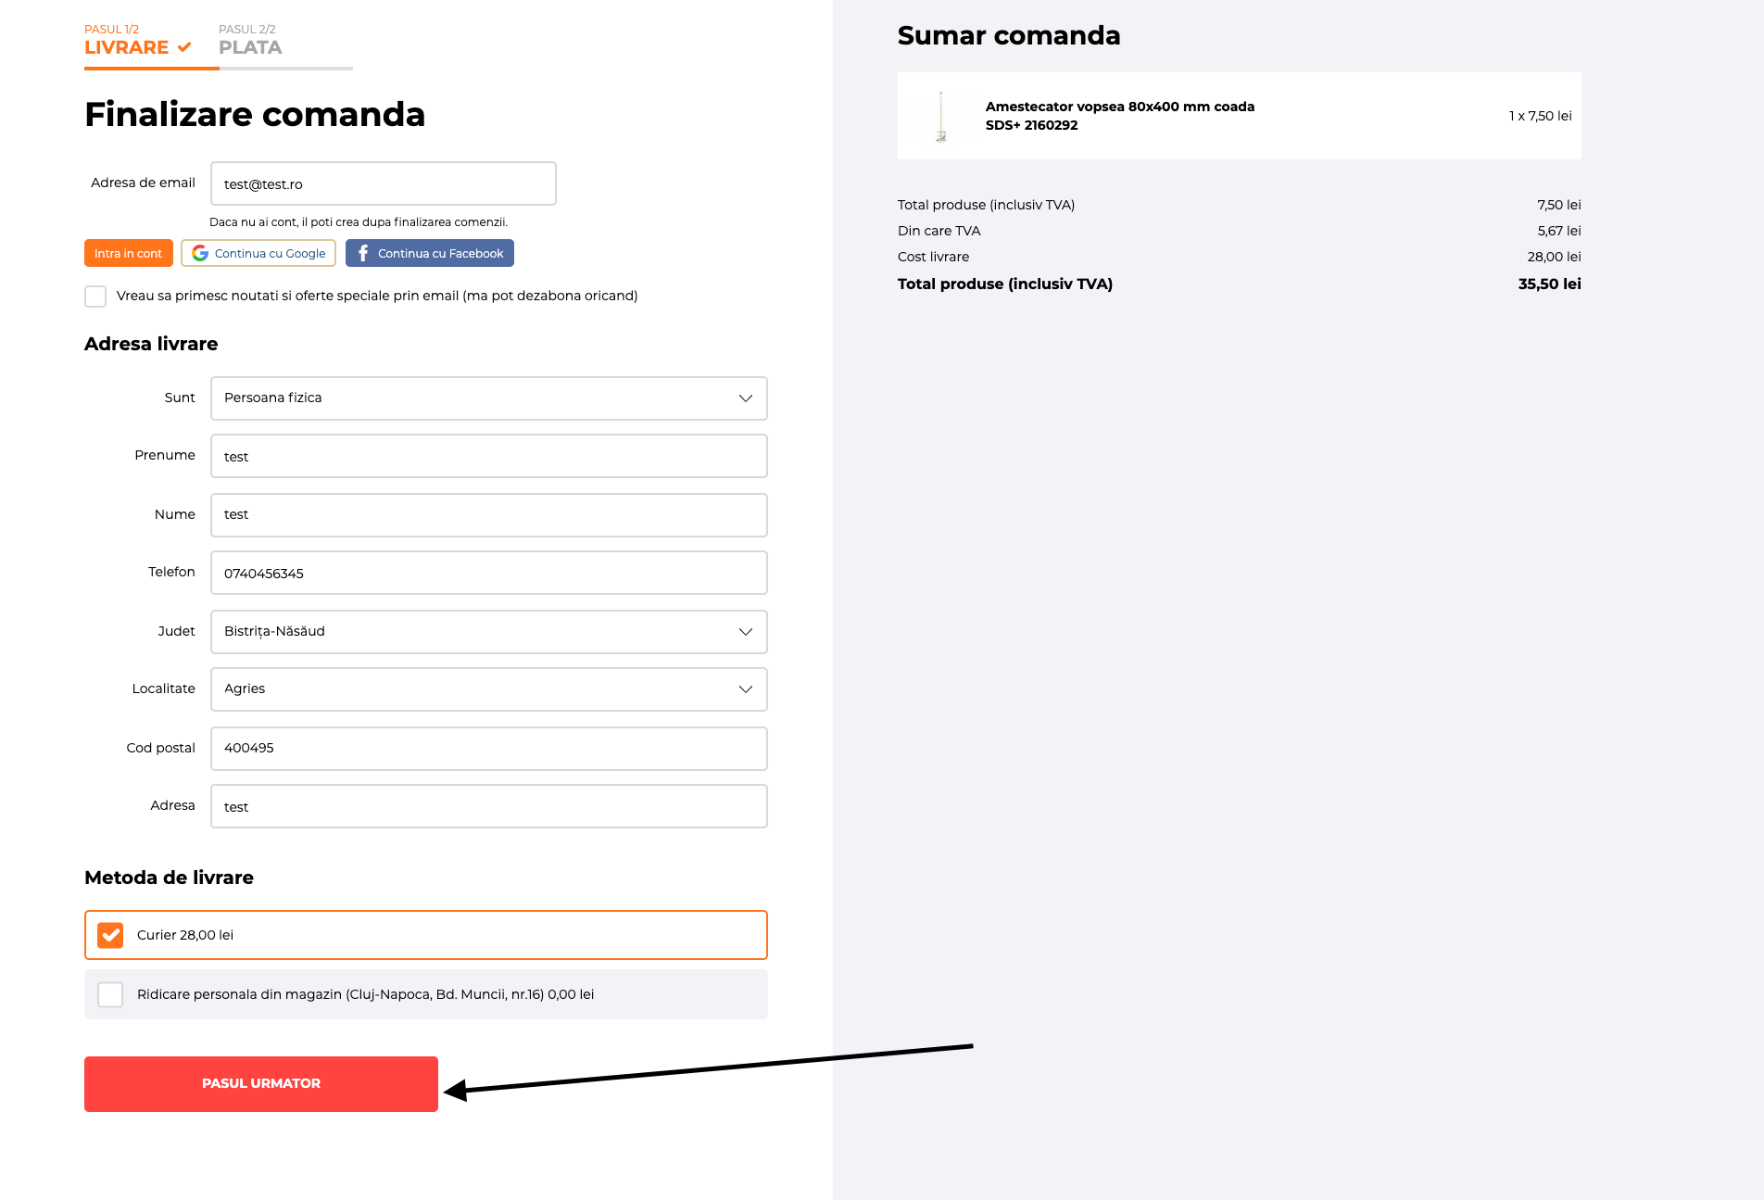Screen dimensions: 1764x1200
Task: Click the Intra in cont button
Action: point(128,253)
